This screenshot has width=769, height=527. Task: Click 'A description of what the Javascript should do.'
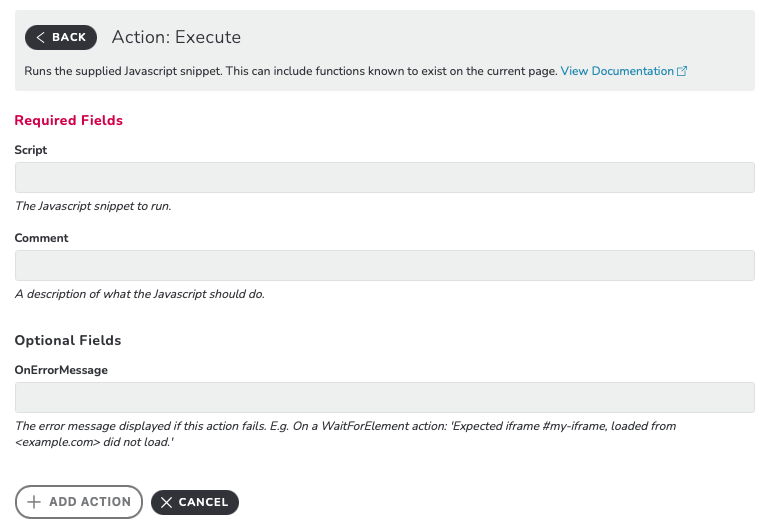click(x=140, y=294)
